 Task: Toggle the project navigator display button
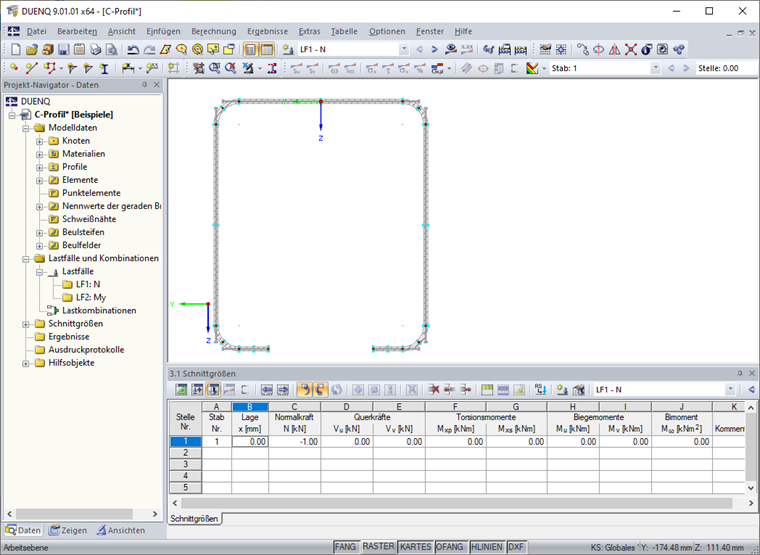[x=250, y=49]
